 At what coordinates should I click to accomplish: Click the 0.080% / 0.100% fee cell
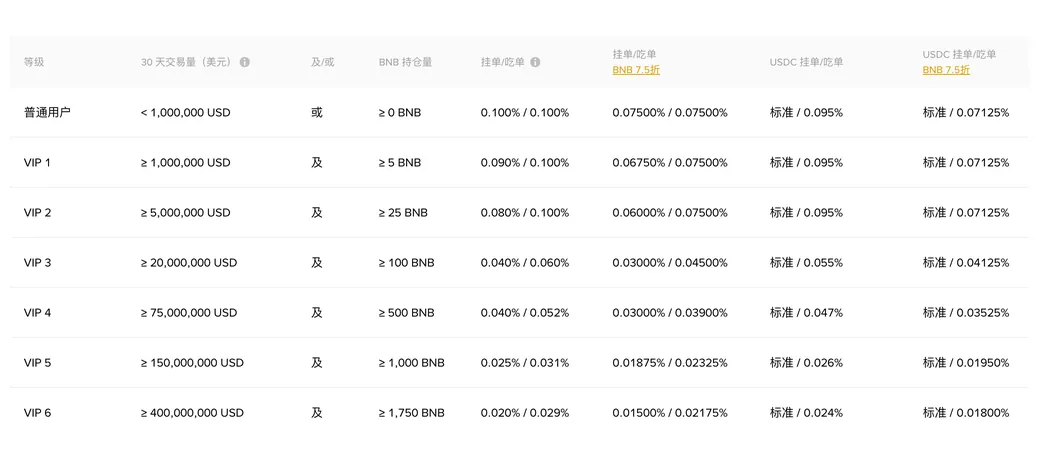525,213
